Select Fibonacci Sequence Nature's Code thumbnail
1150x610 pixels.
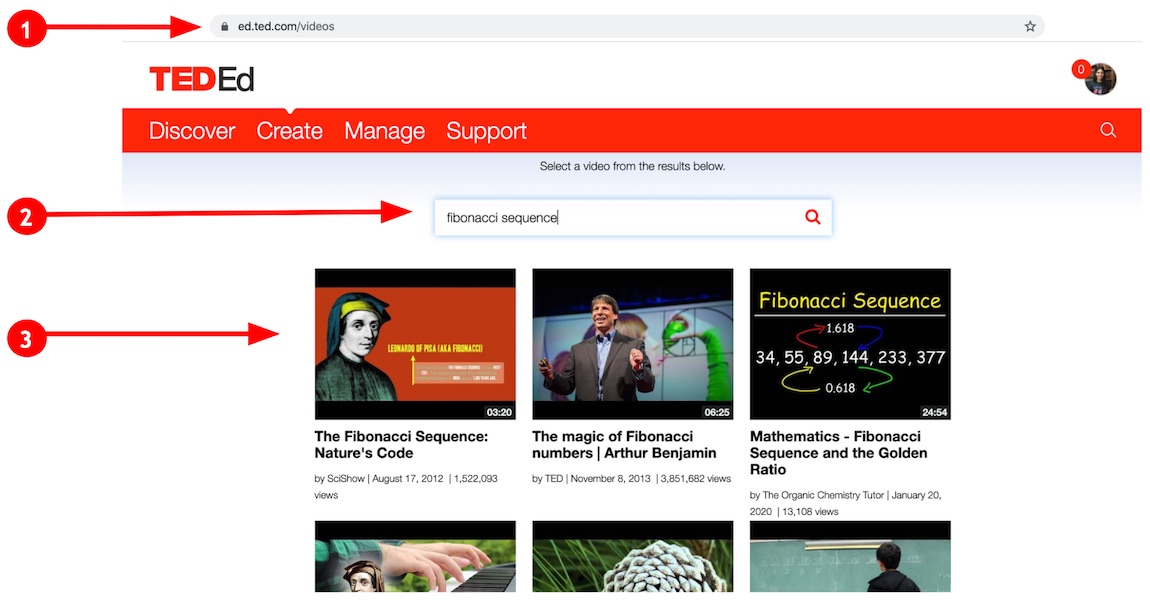click(415, 344)
